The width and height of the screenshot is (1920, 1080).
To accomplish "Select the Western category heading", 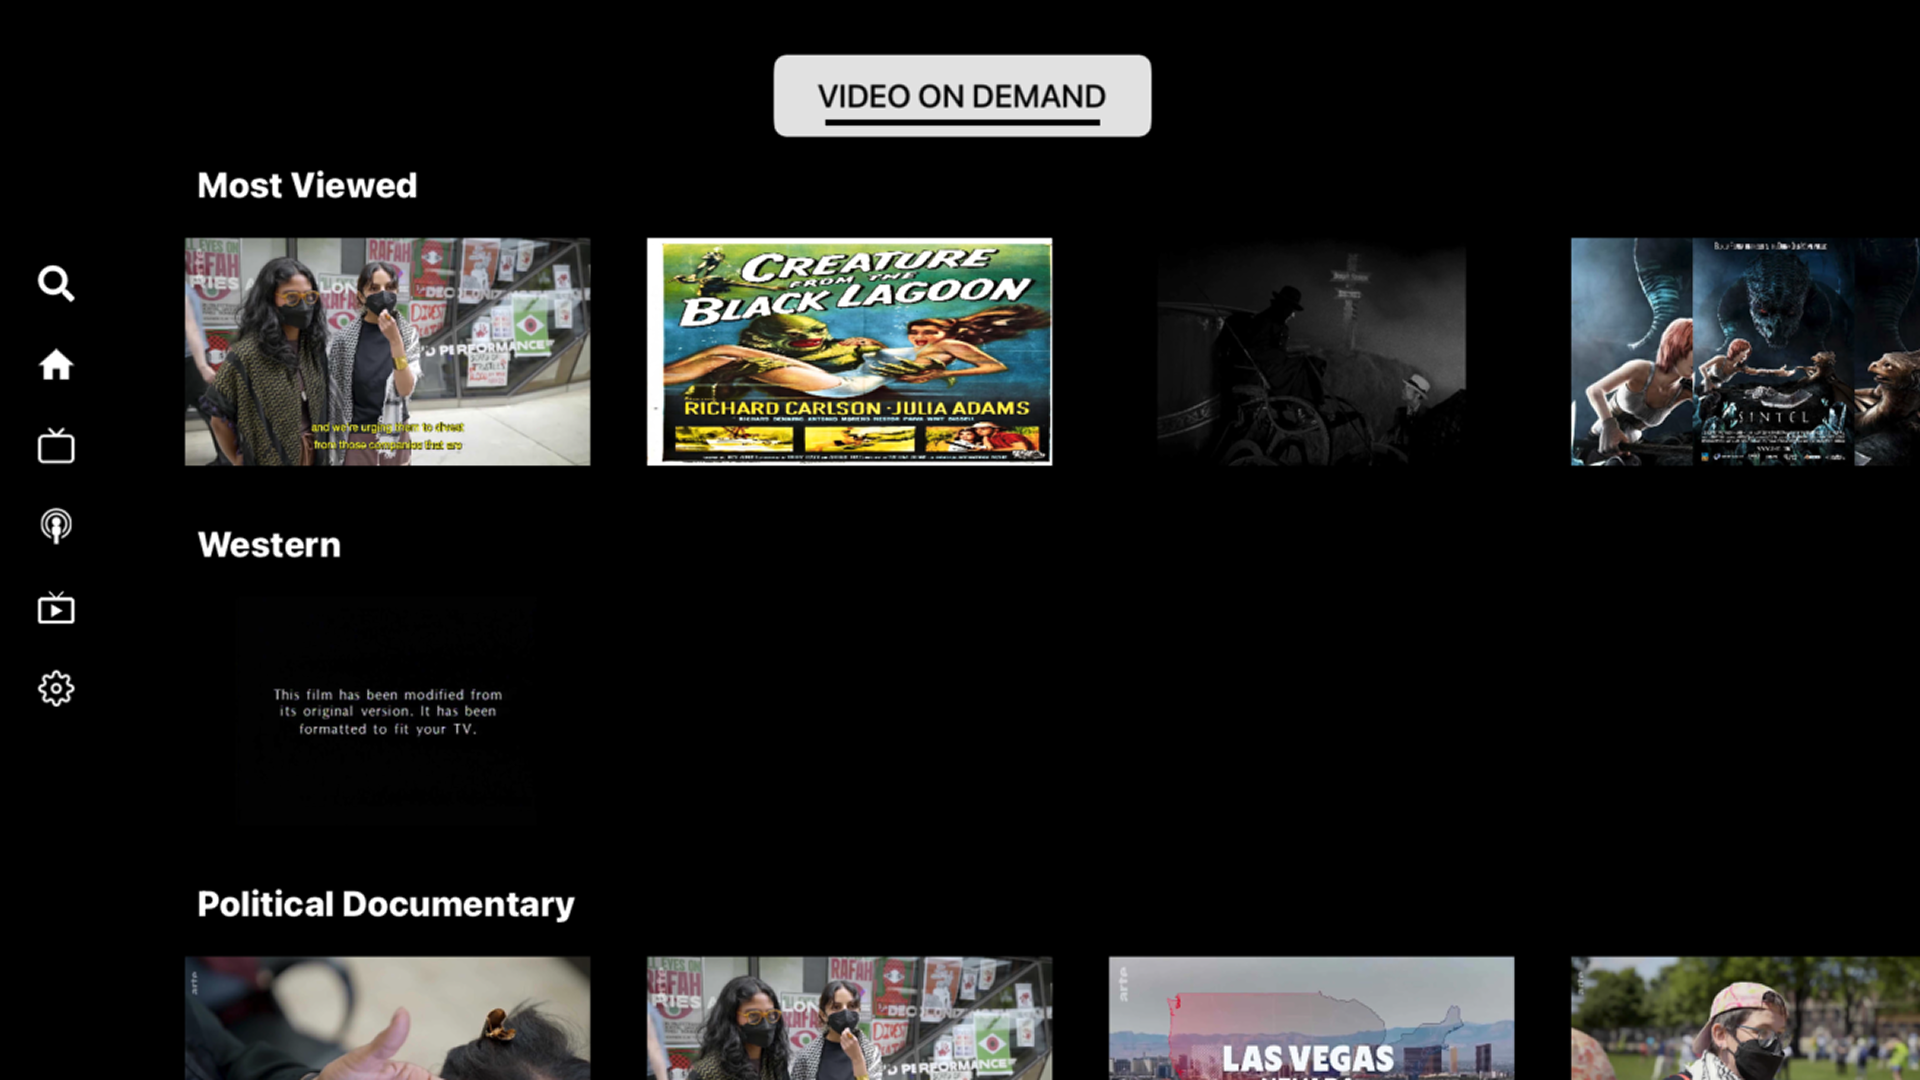I will pyautogui.click(x=269, y=545).
